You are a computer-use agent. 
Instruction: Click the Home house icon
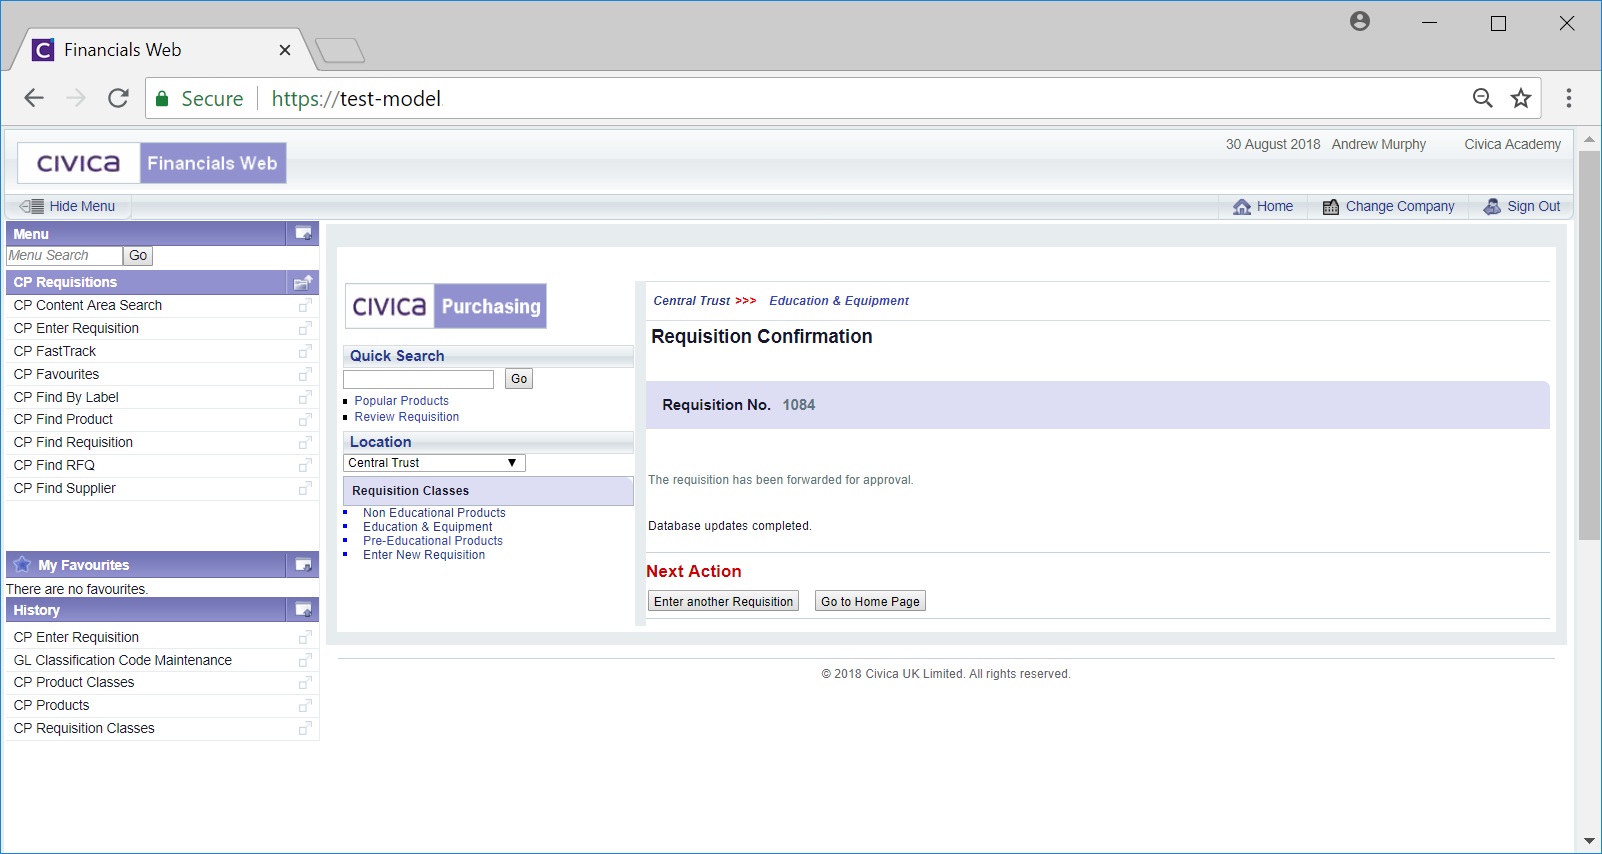pyautogui.click(x=1242, y=207)
